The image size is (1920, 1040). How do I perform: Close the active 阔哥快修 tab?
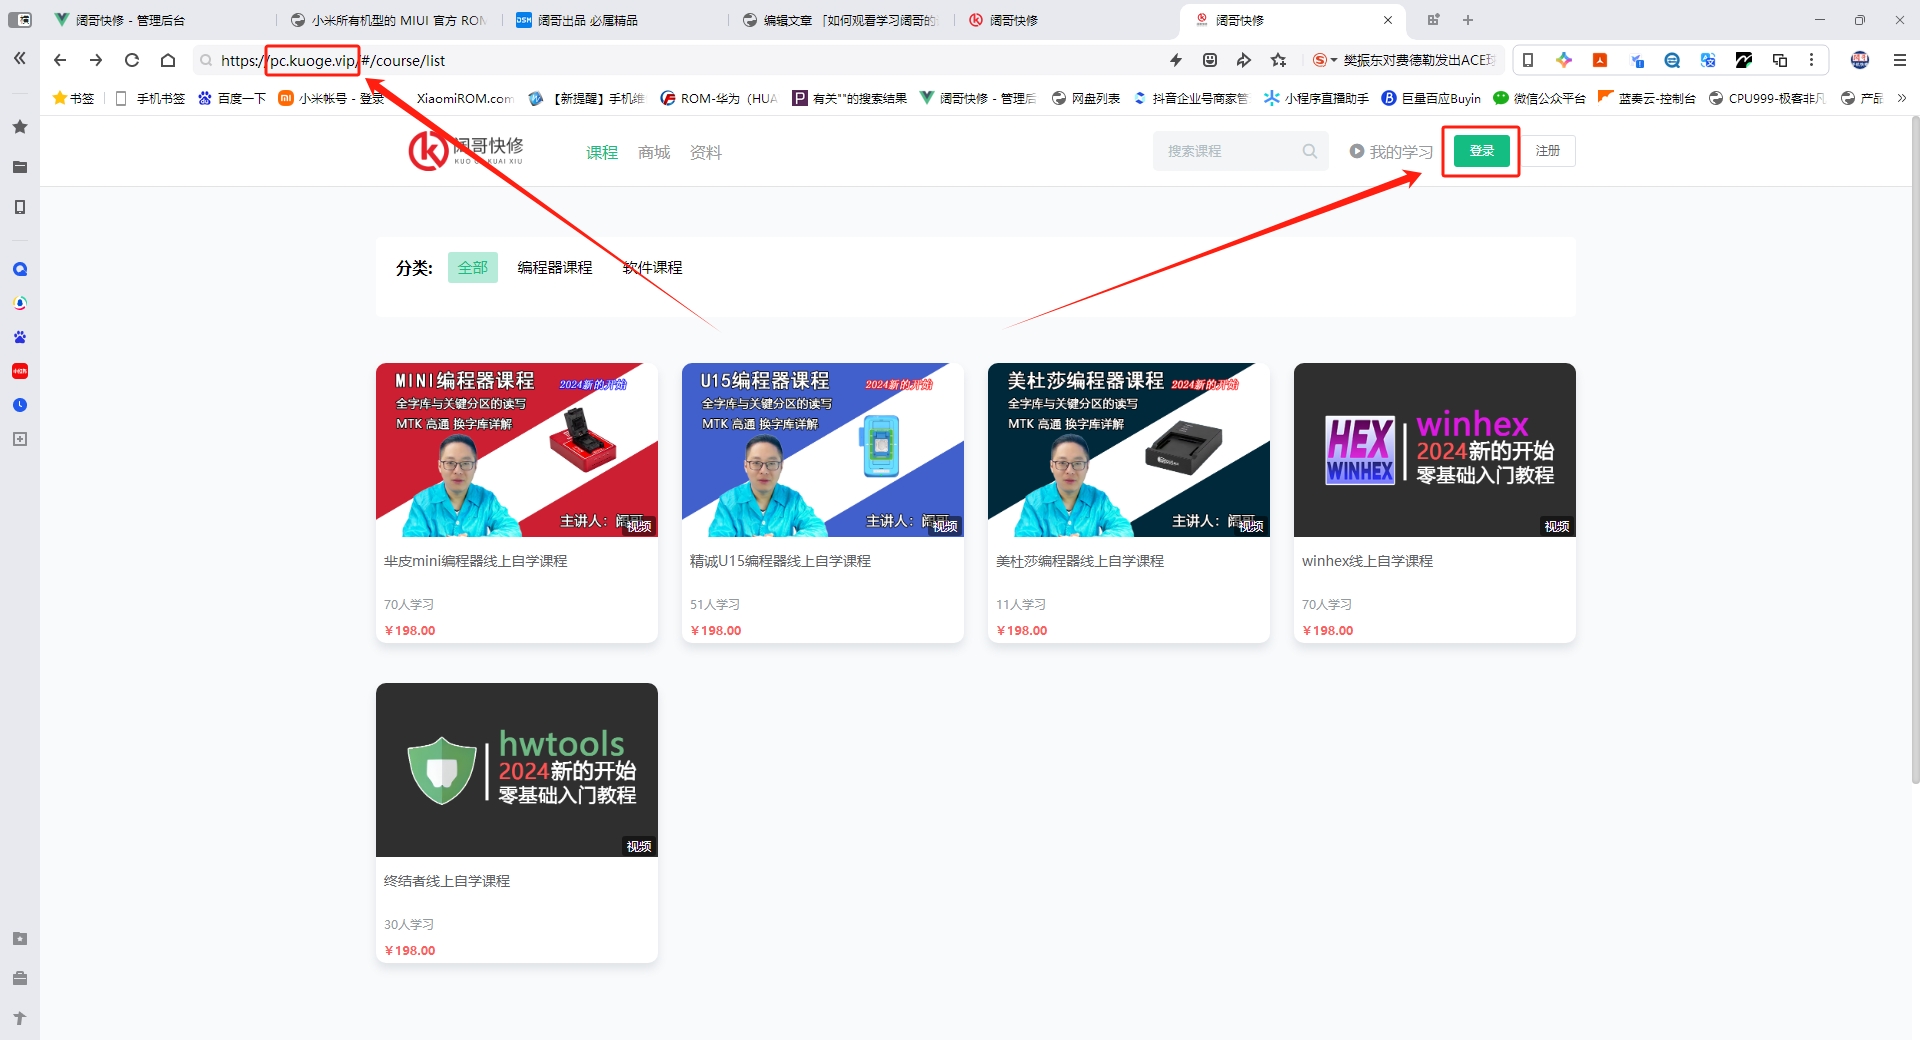tap(1388, 20)
